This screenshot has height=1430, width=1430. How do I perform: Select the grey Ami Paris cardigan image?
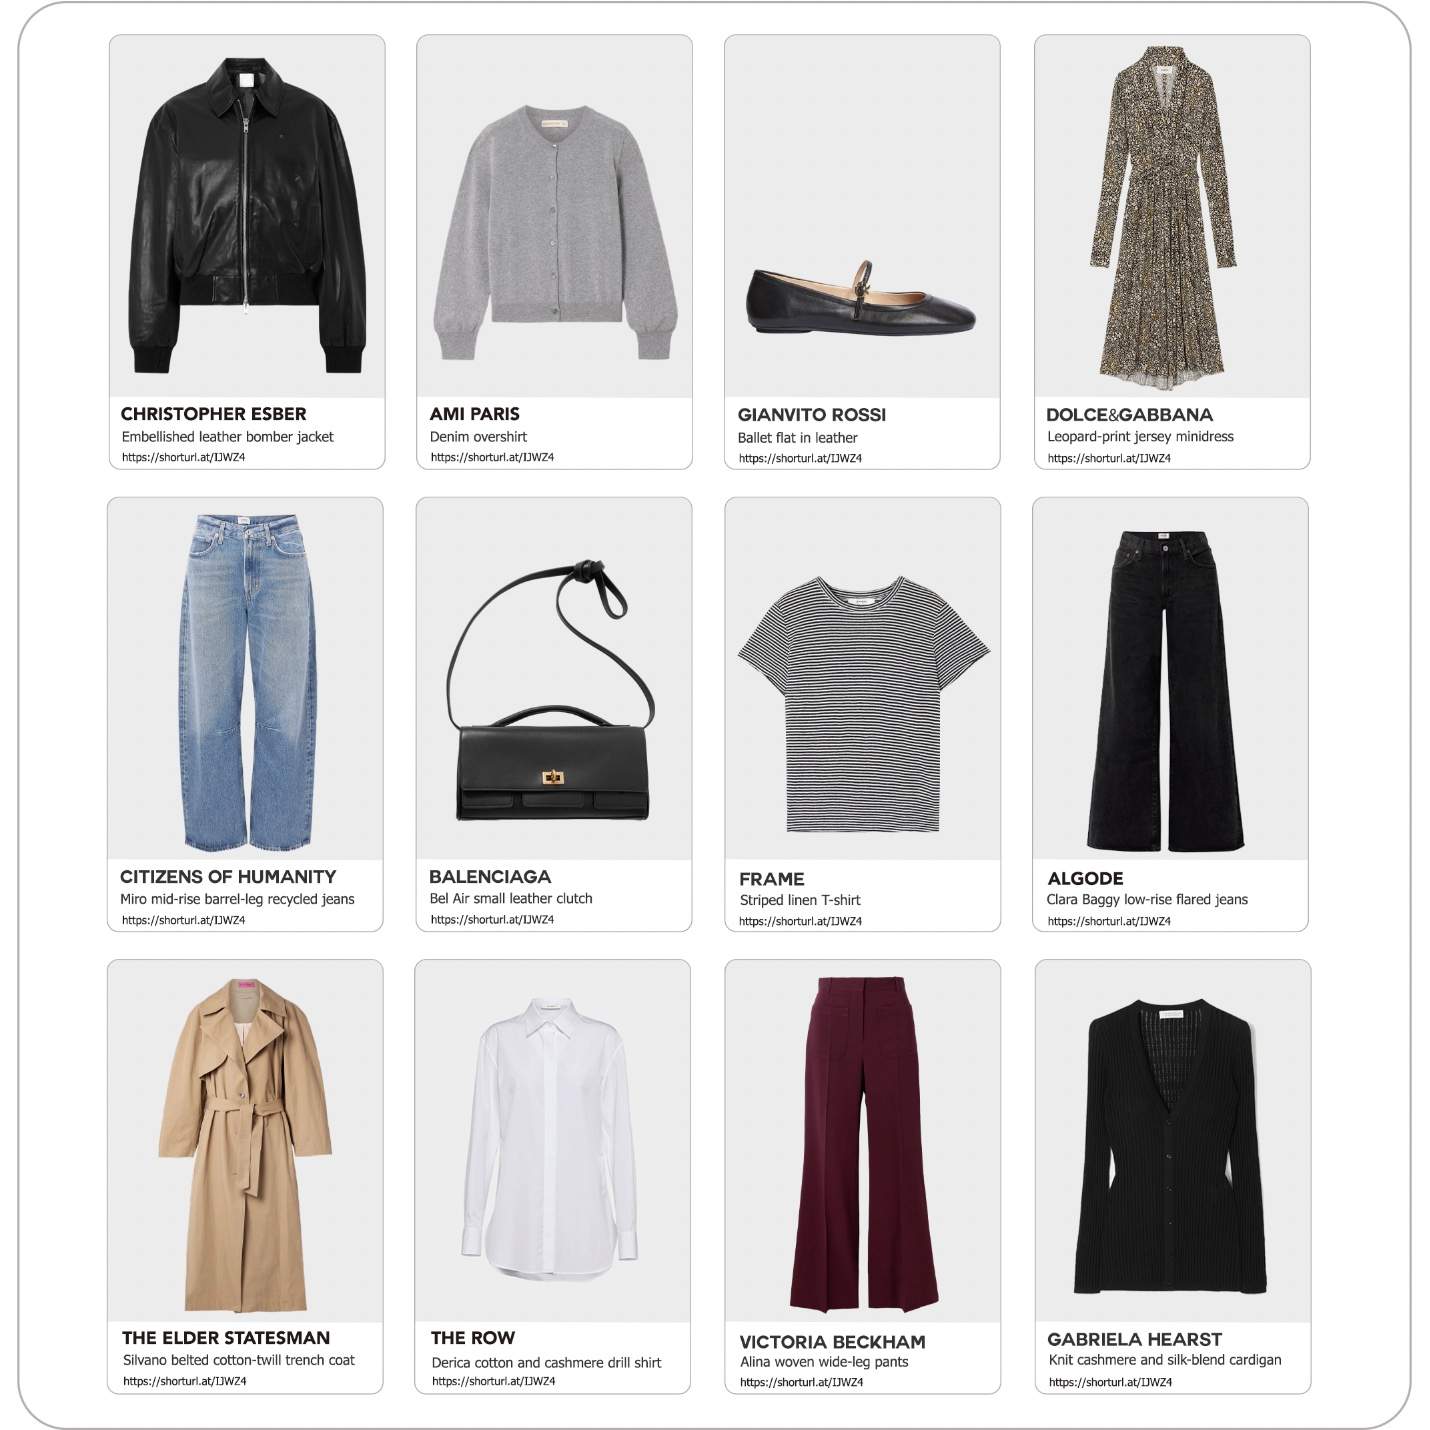[x=554, y=217]
